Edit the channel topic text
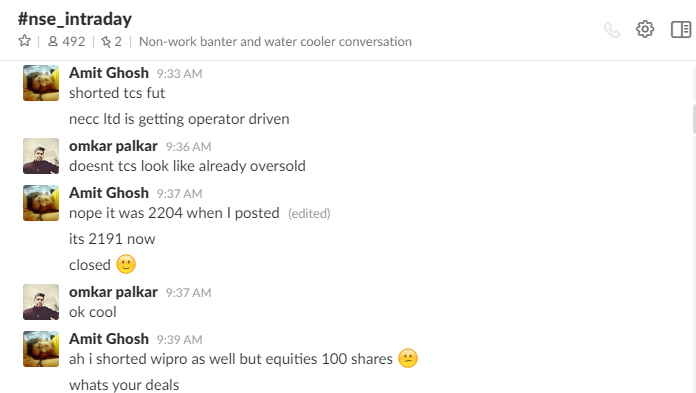Viewport: 696px width, 393px height. coord(275,41)
